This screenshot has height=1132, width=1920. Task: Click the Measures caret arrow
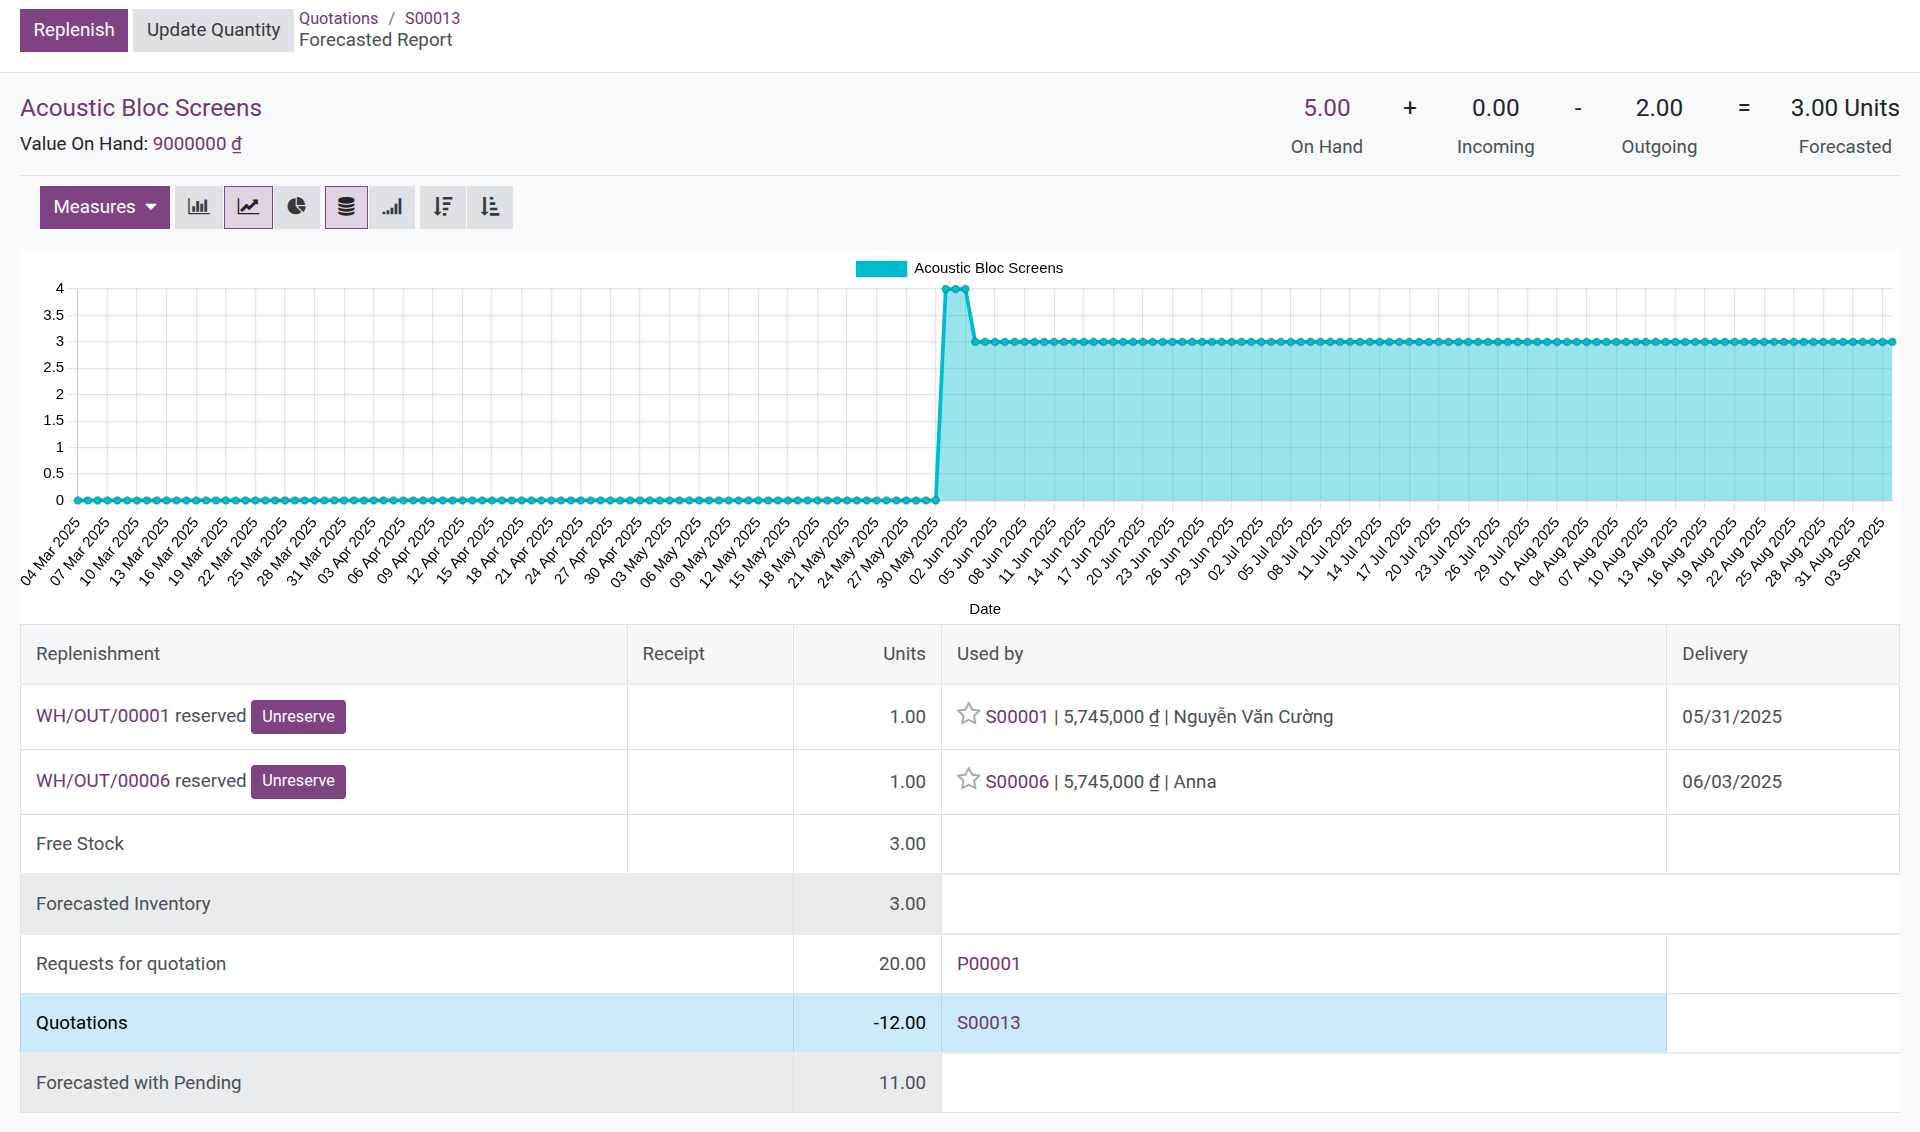[x=151, y=207]
